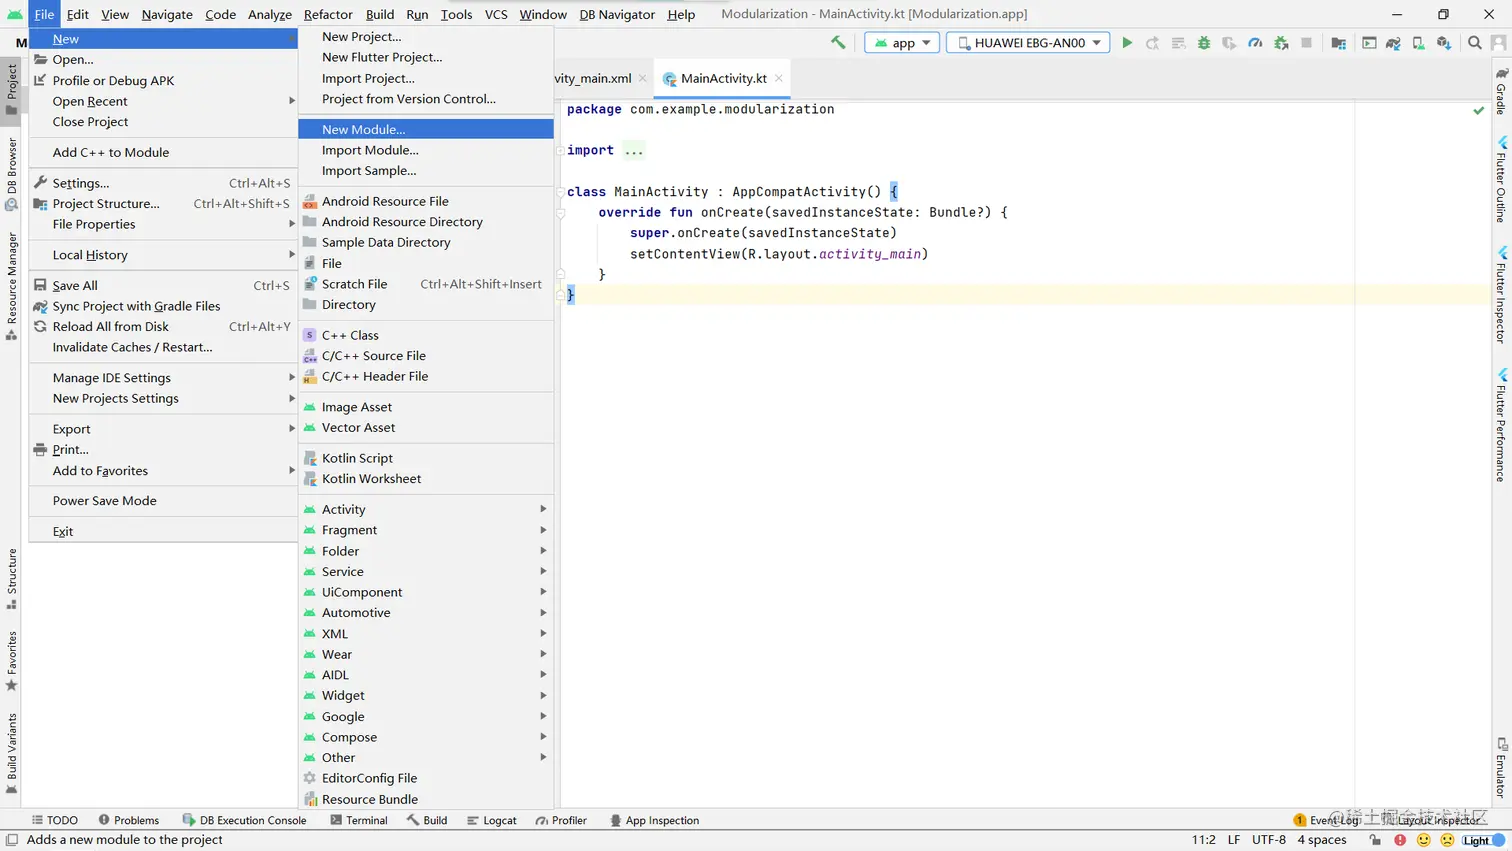
Task: Open the Terminal tool window
Action: tap(358, 820)
